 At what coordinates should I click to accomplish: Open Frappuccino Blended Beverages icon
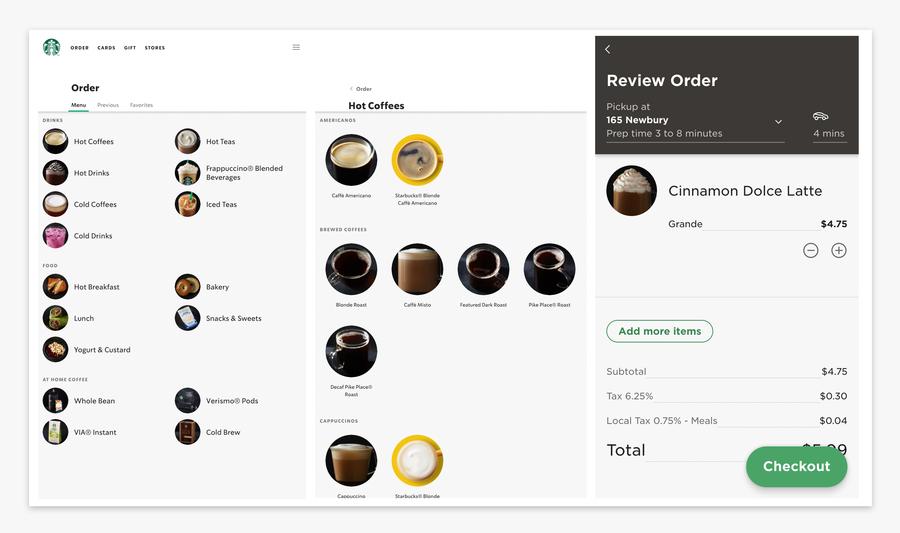click(x=187, y=173)
